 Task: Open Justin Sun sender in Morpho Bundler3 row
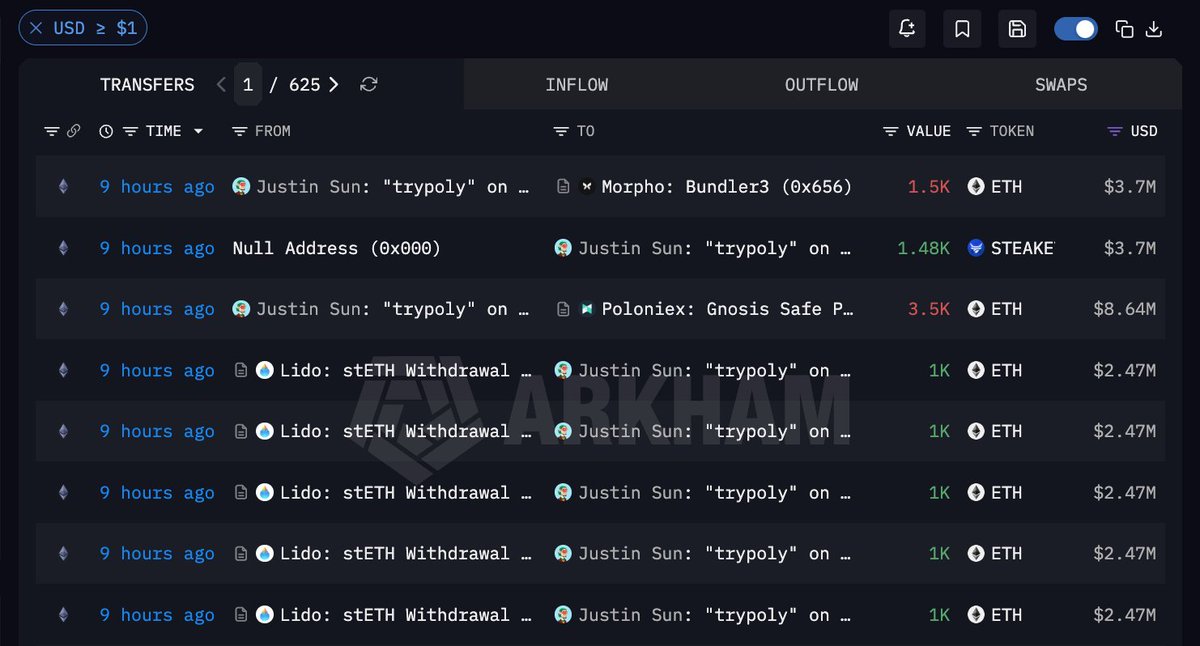tap(392, 187)
